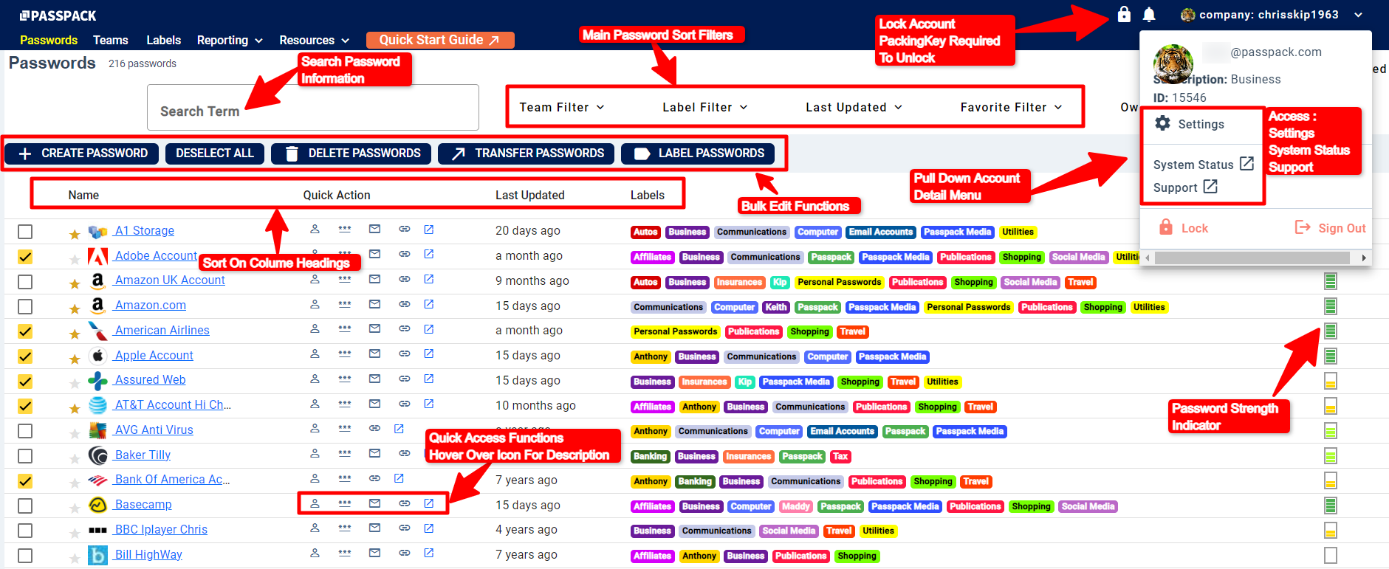Toggle favorite star for Basecamp

74,508
